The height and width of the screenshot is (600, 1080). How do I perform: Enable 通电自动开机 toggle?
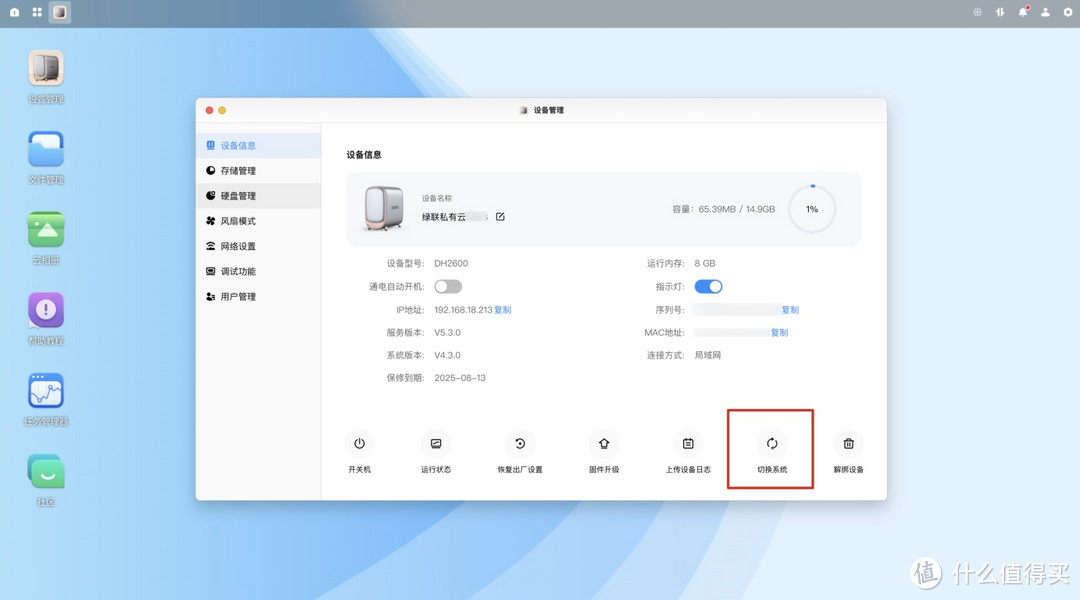click(x=448, y=286)
